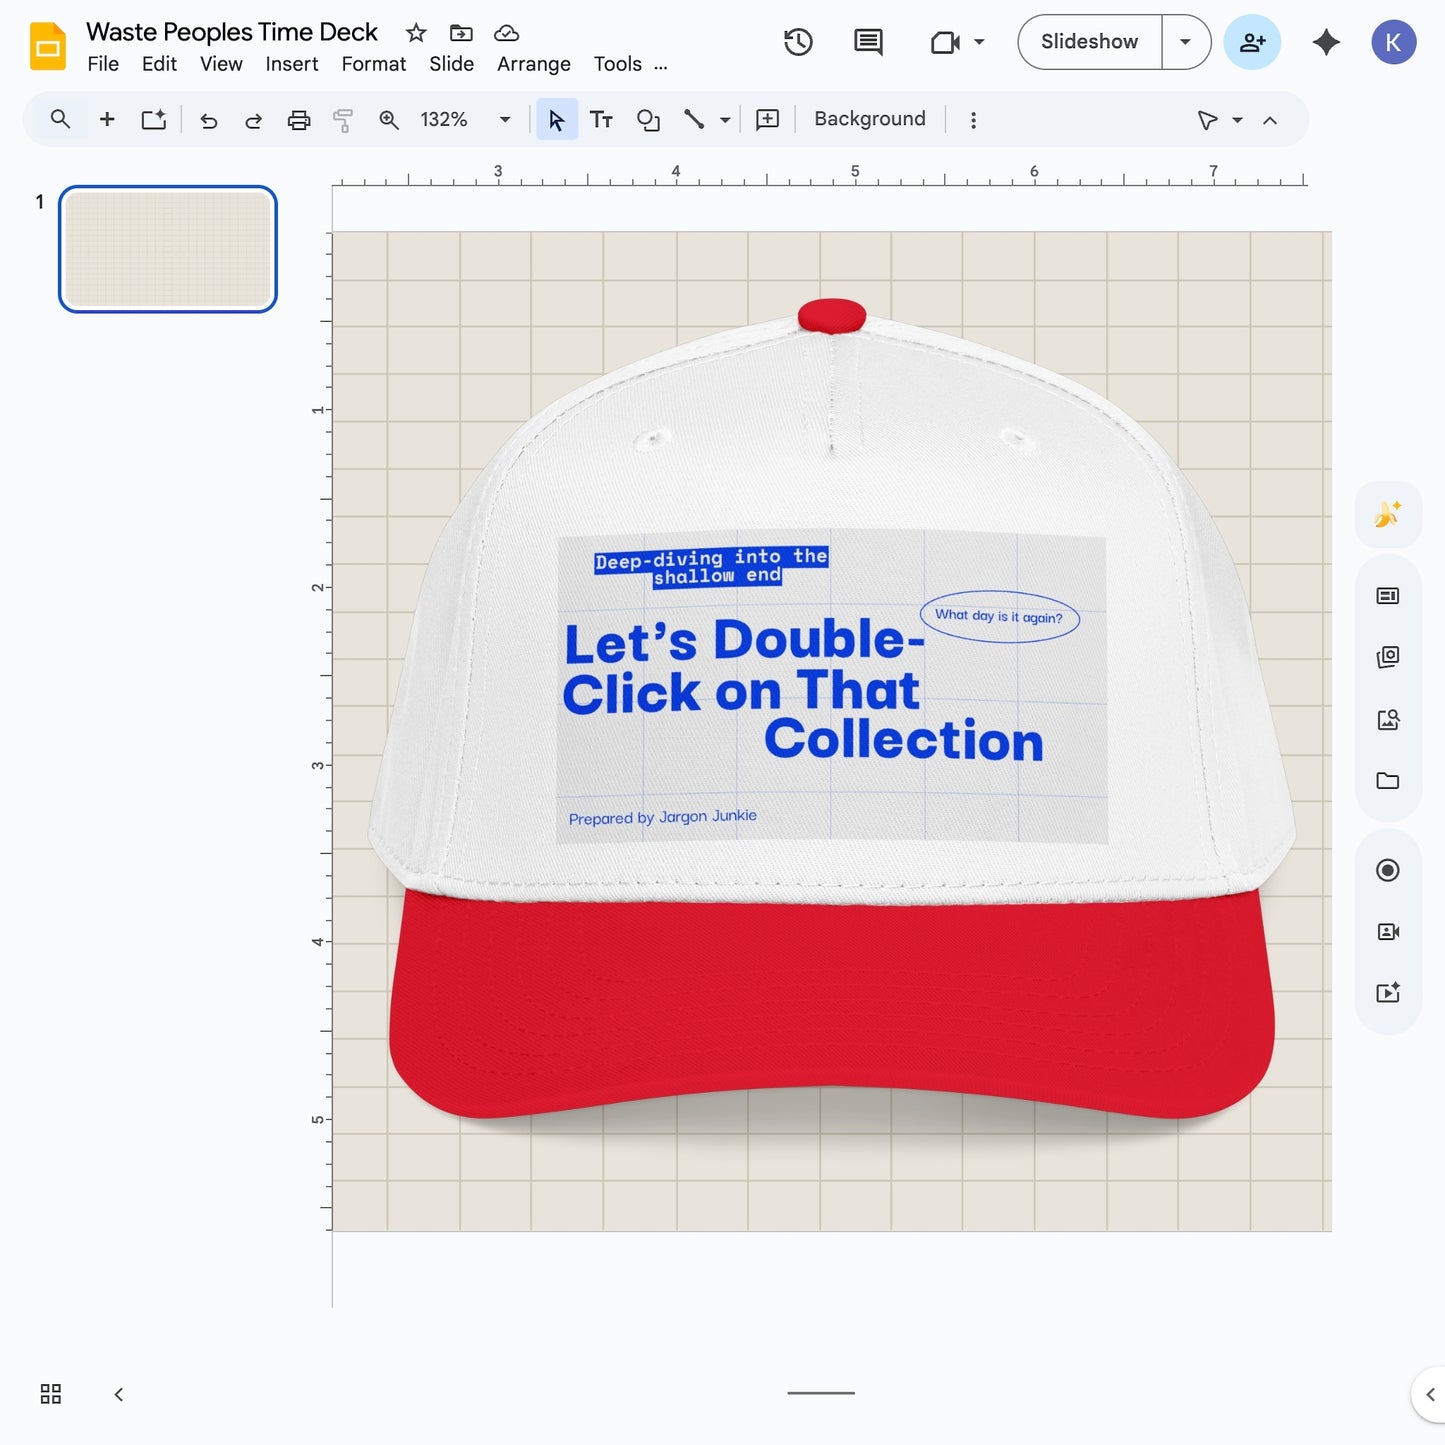Click the speaker notes handle bar

821,1393
